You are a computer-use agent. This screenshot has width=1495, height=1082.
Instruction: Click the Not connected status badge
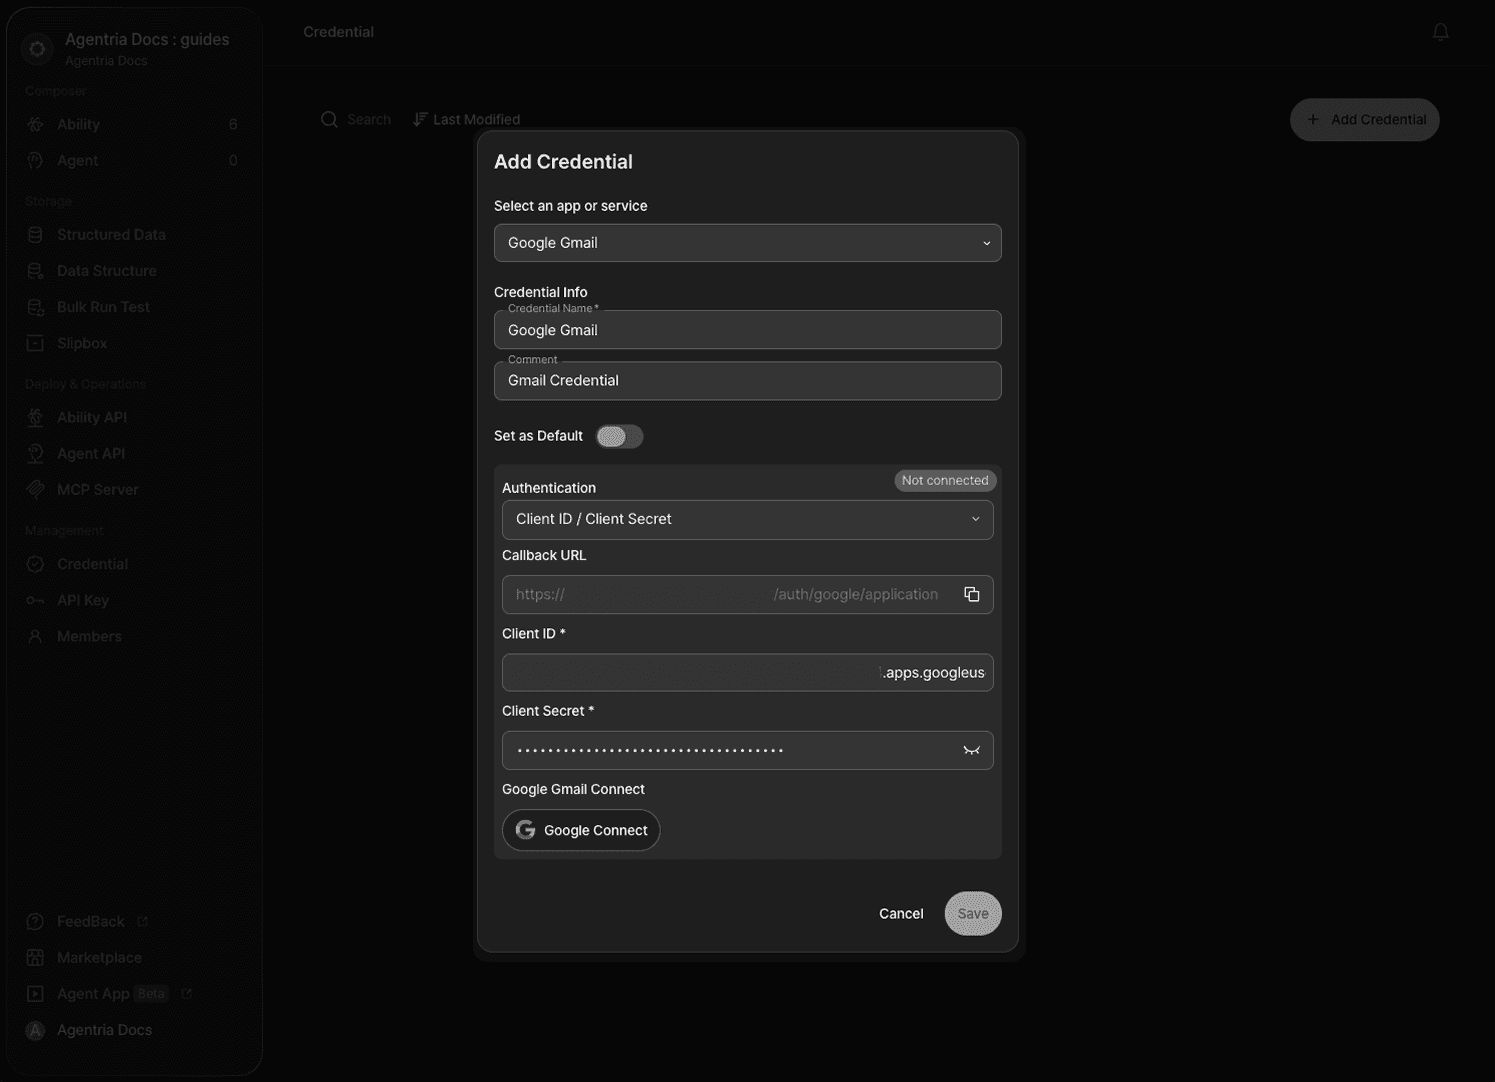(x=945, y=480)
